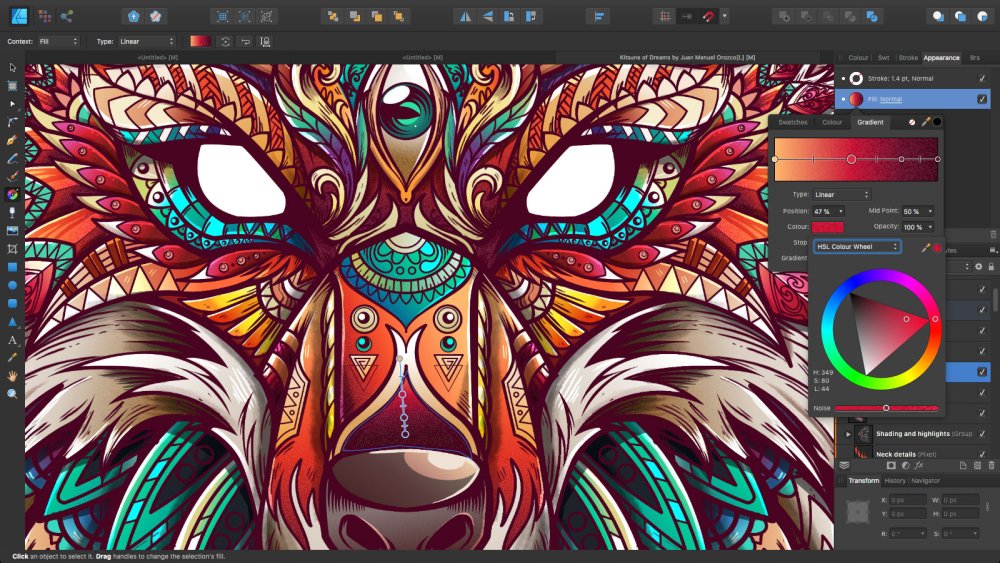Select the Rectangle shape tool
The image size is (1000, 563).
pos(12,267)
